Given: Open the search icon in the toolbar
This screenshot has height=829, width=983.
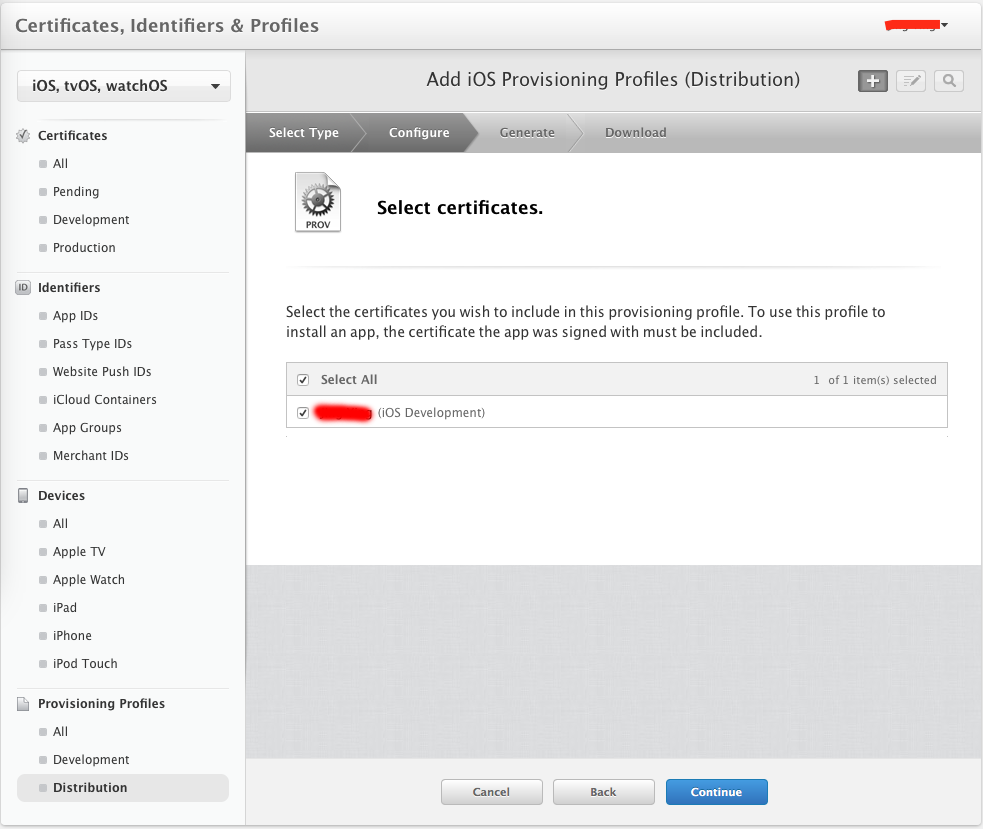Looking at the screenshot, I should pos(948,81).
